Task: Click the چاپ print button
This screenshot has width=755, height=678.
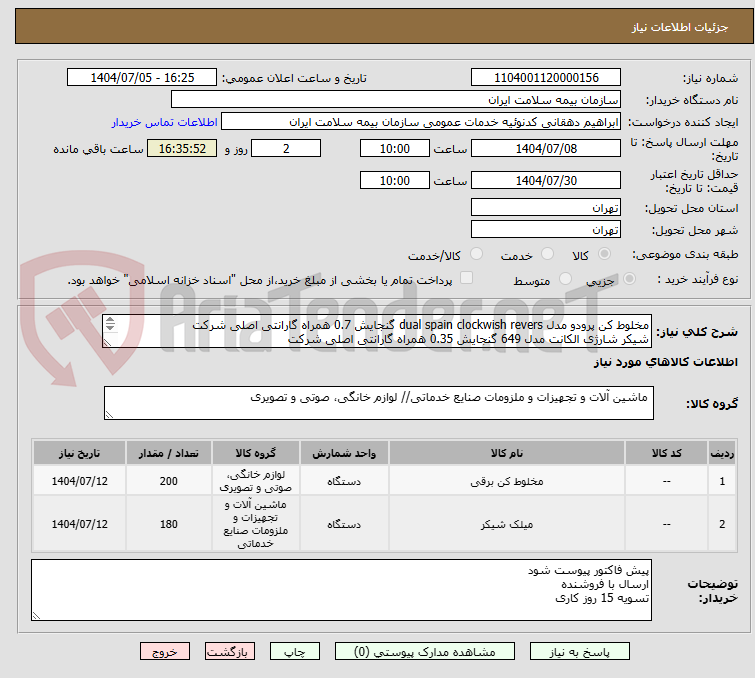Action: click(294, 652)
